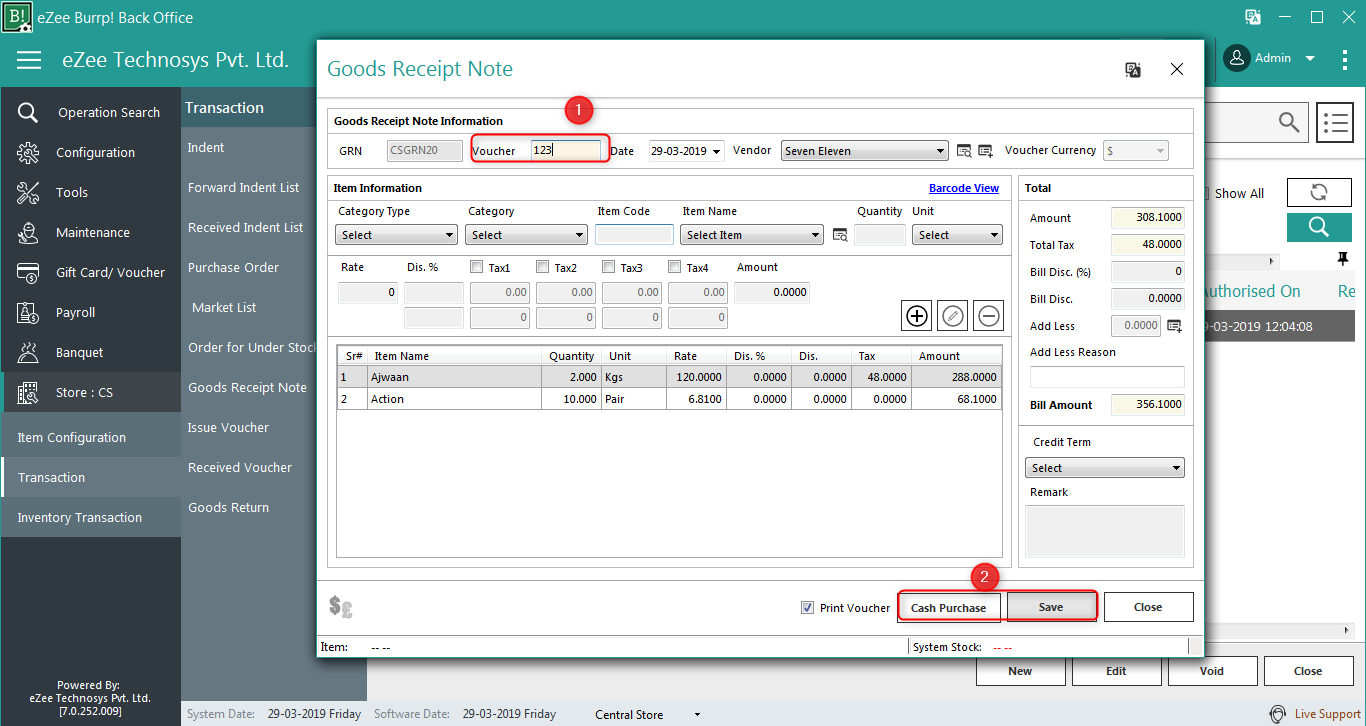Screen dimensions: 1366x726
Task: Click the vendor search icon next to Seven Eleven
Action: tap(964, 151)
